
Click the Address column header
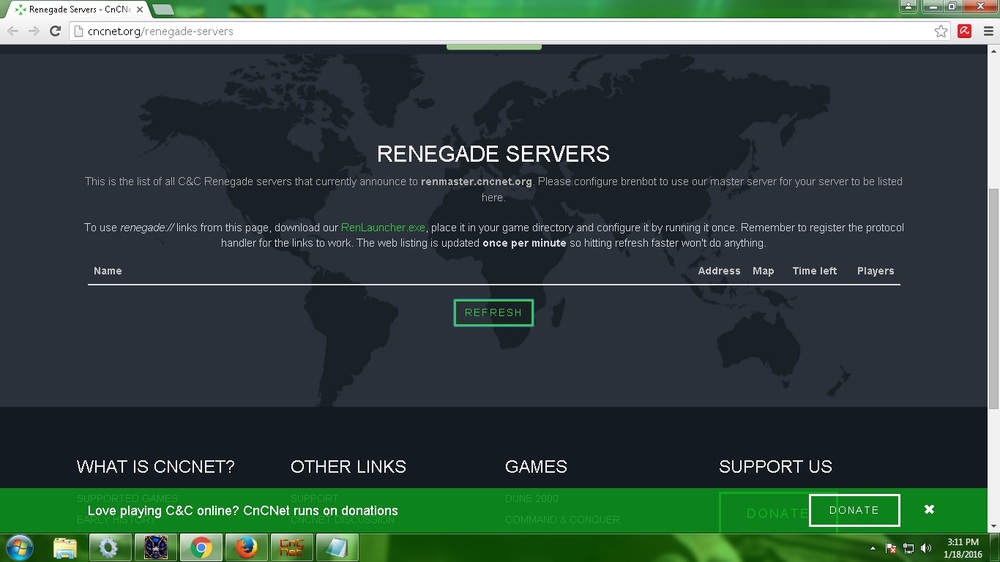pos(719,271)
